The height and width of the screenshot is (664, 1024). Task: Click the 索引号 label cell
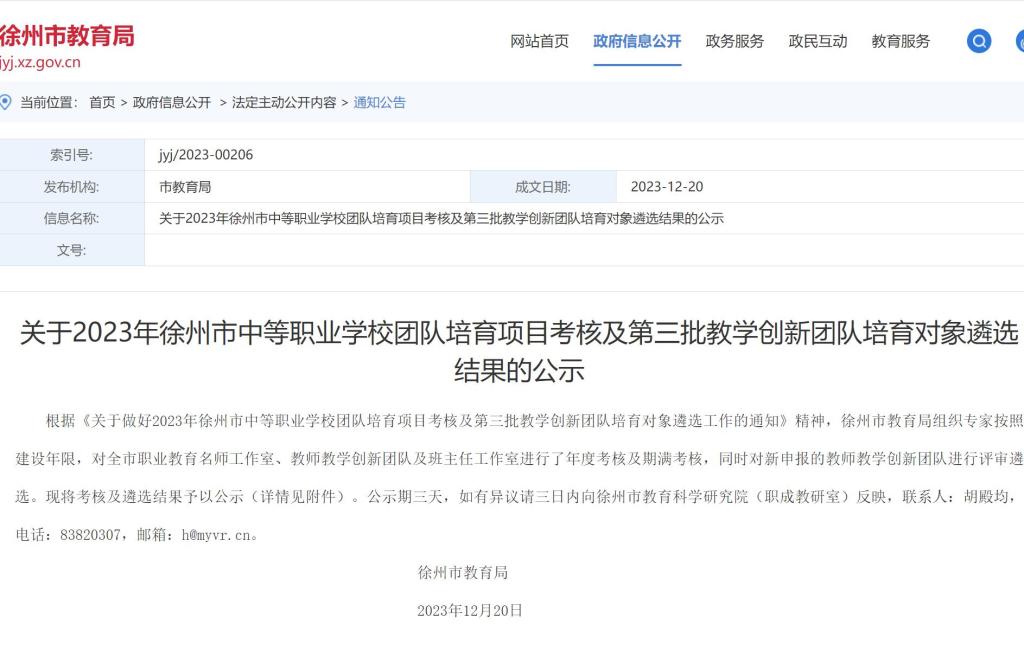click(72, 155)
